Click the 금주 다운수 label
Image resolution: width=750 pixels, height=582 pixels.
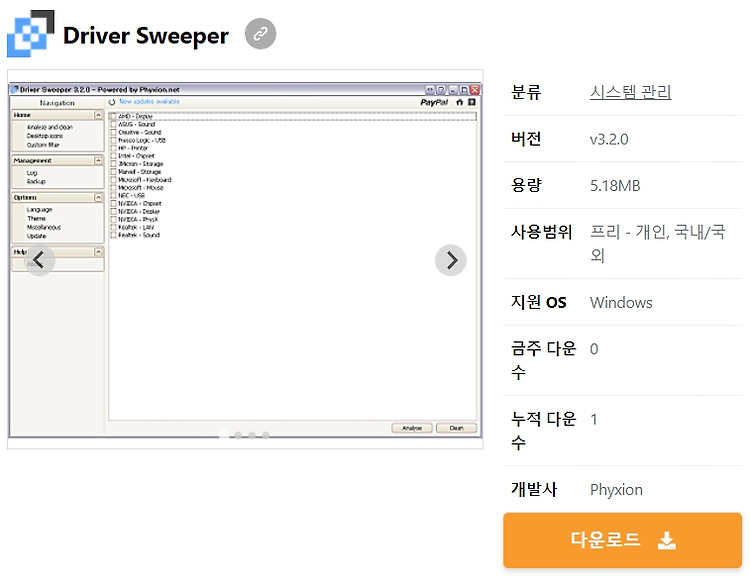click(x=543, y=360)
